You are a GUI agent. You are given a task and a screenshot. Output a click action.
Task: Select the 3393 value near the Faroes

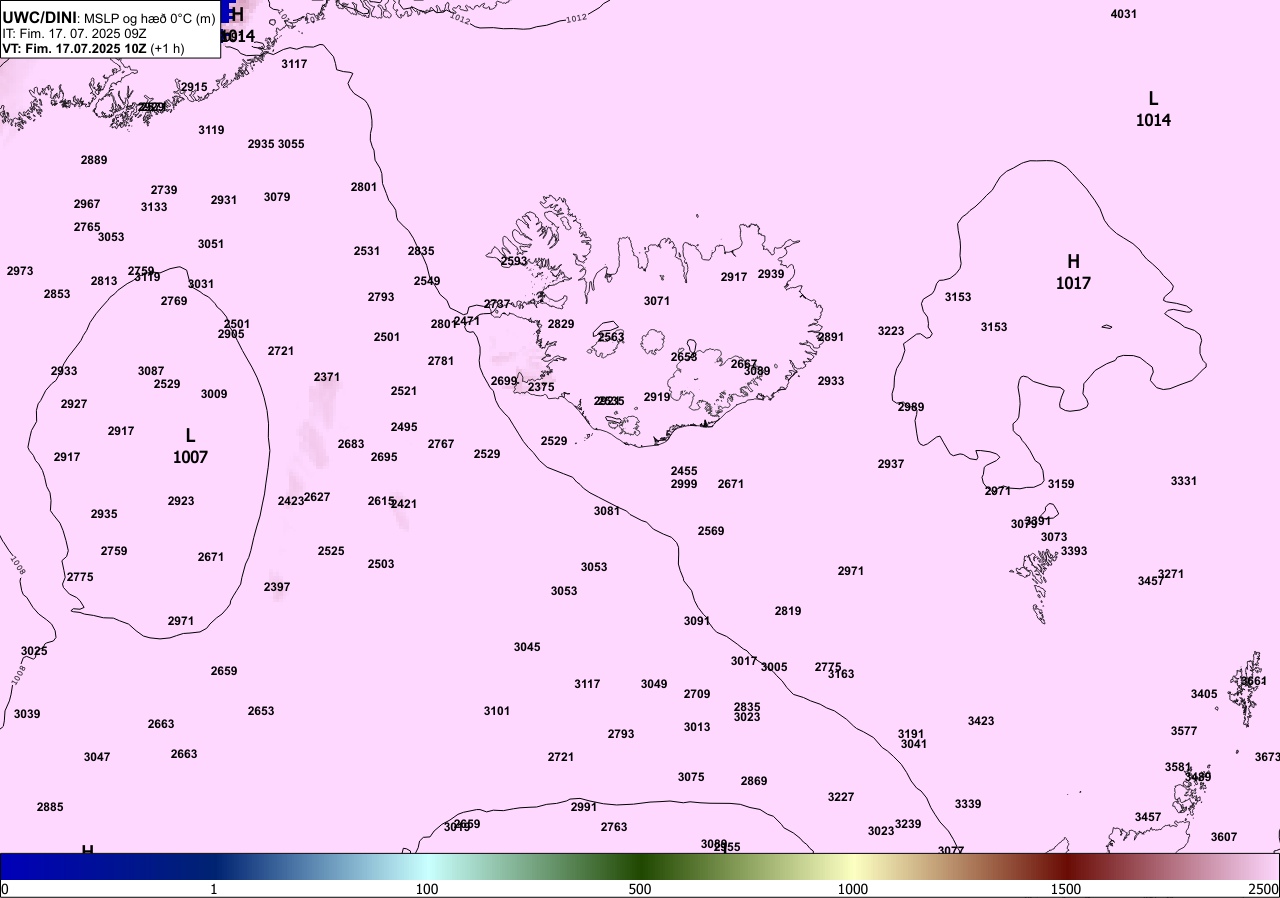1074,551
